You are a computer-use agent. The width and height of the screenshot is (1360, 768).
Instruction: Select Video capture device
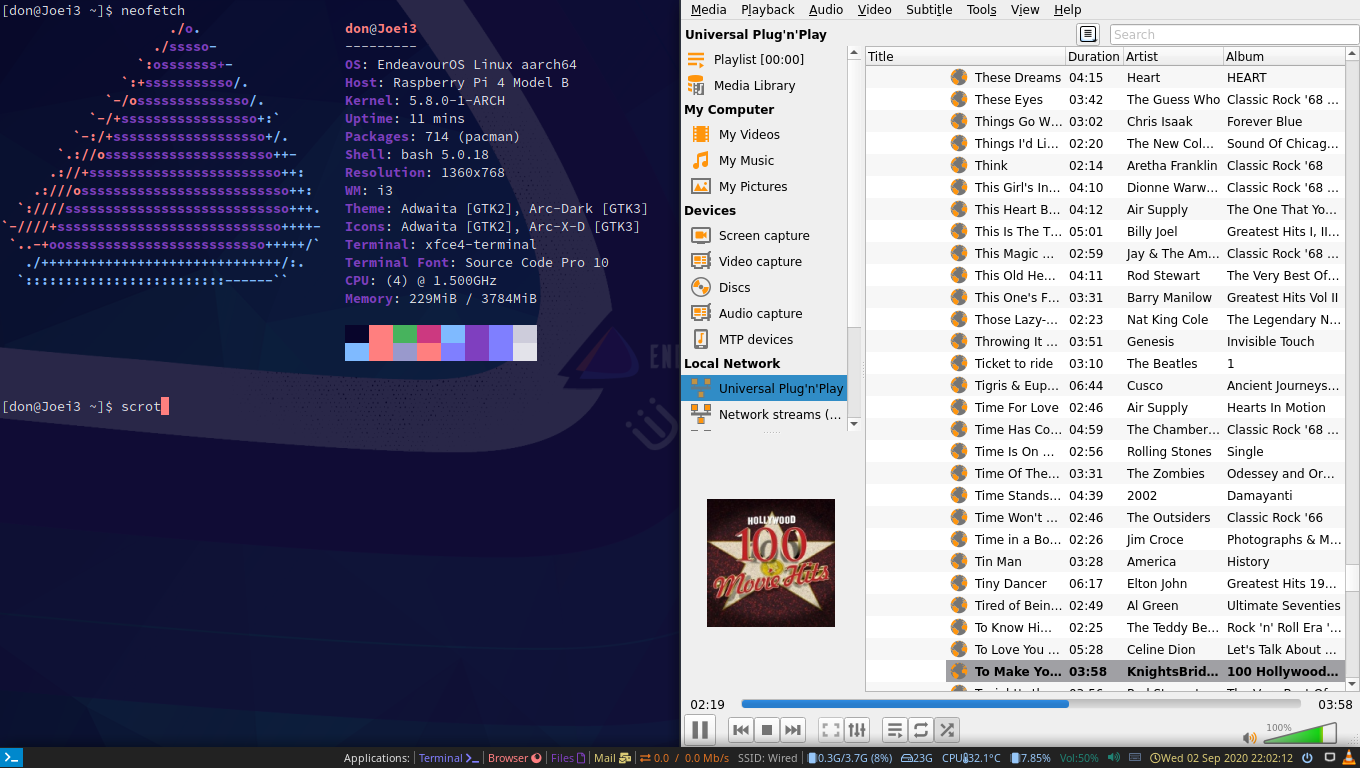pos(764,261)
